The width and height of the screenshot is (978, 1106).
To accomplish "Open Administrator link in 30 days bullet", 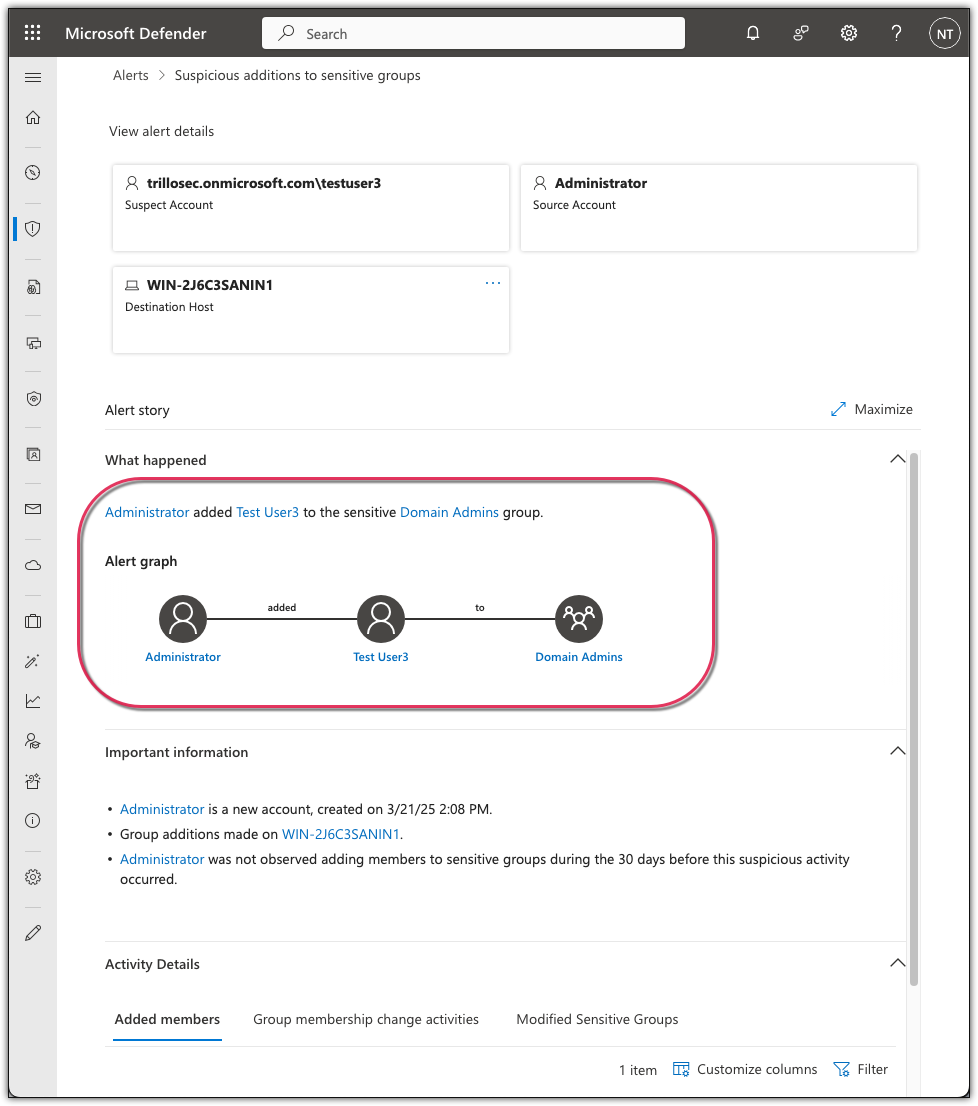I will point(162,860).
